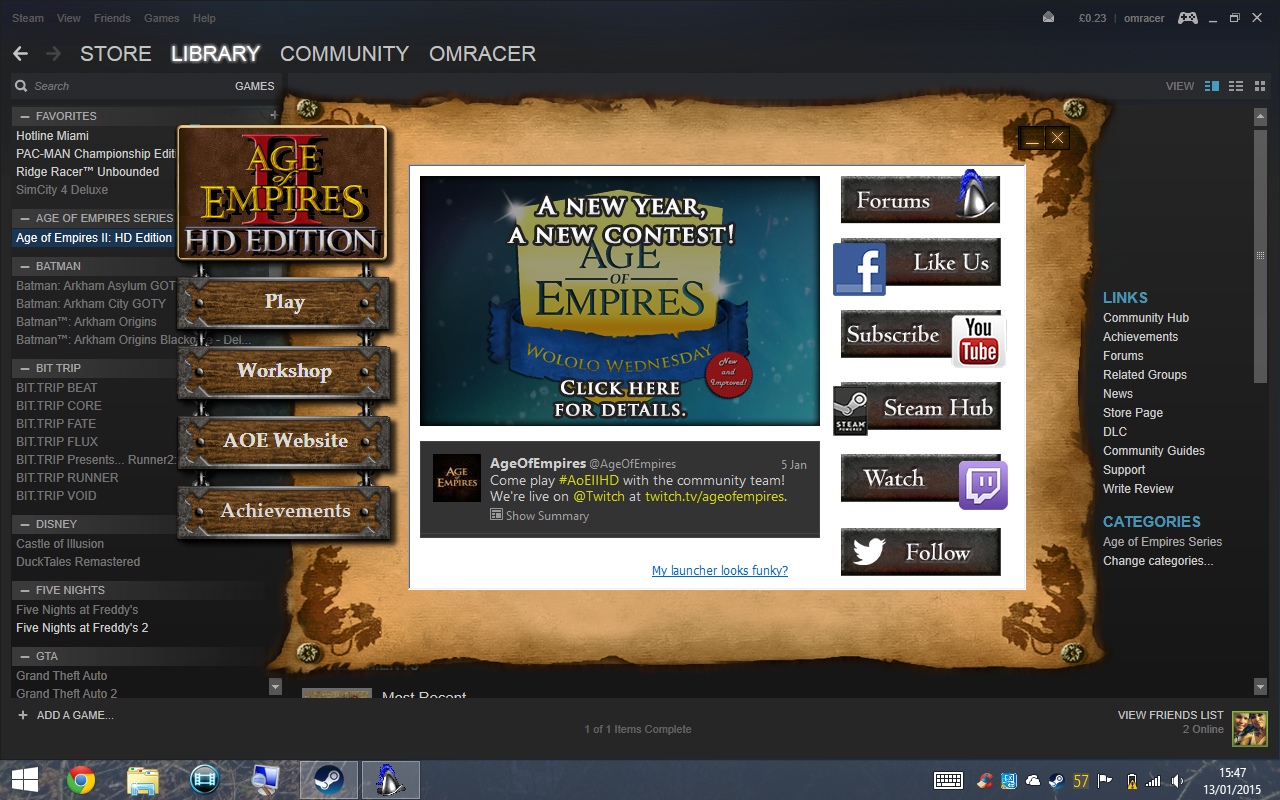Screen dimensions: 1280x800
Task: Click the friends avatar thumbnail
Action: pyautogui.click(x=1249, y=729)
